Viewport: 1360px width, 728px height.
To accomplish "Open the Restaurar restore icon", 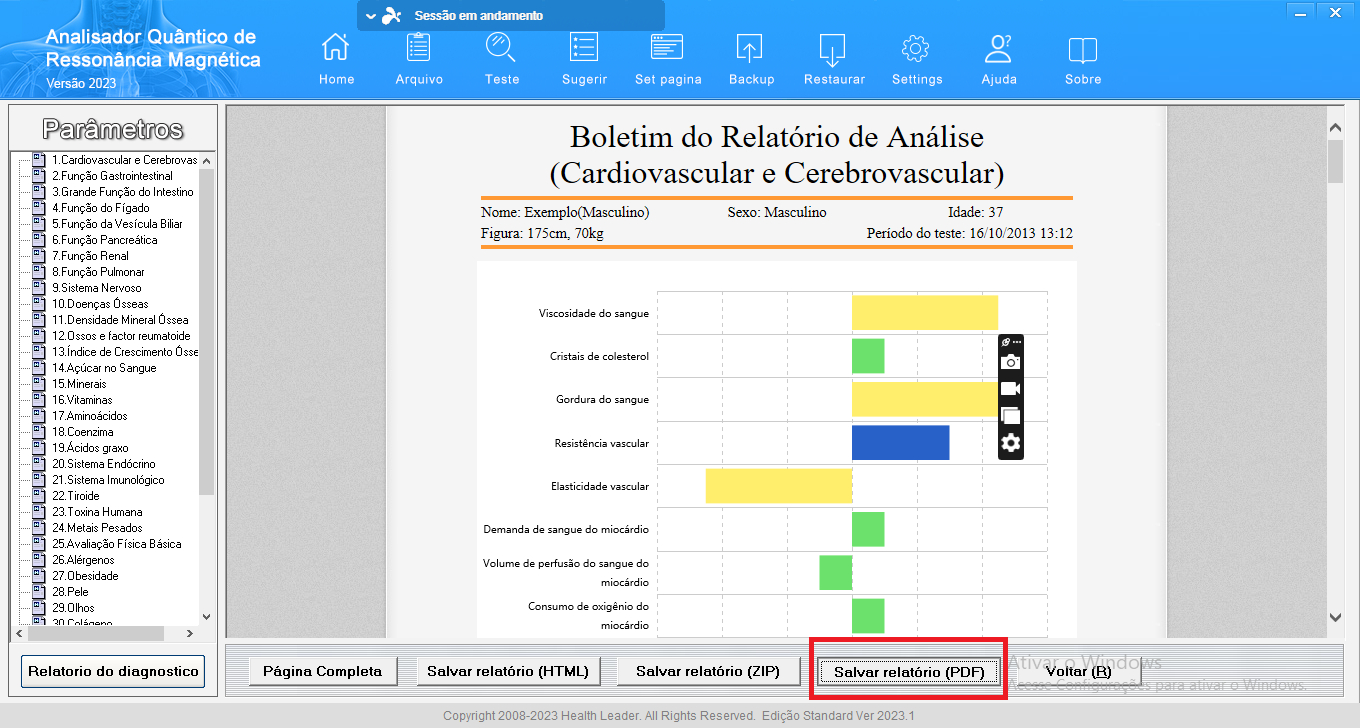I will 834,59.
